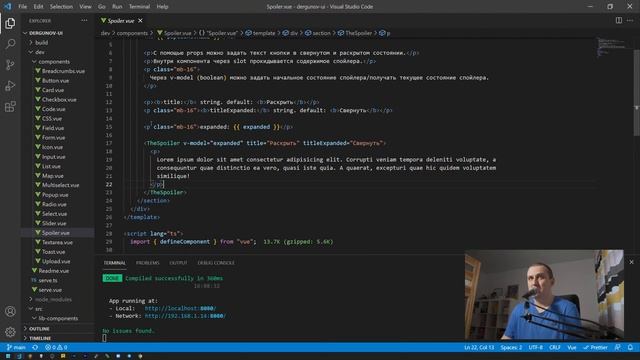Expand the build folder
The height and width of the screenshot is (360, 640).
pyautogui.click(x=41, y=42)
